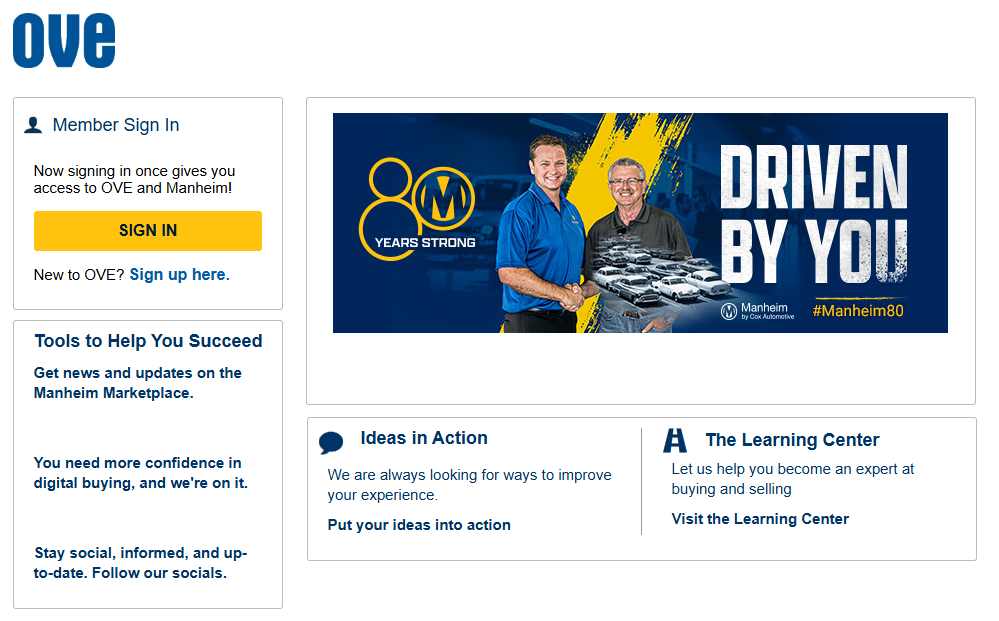Click the Manheim by Cox Automotive logo
The height and width of the screenshot is (621, 999).
pyautogui.click(x=758, y=311)
